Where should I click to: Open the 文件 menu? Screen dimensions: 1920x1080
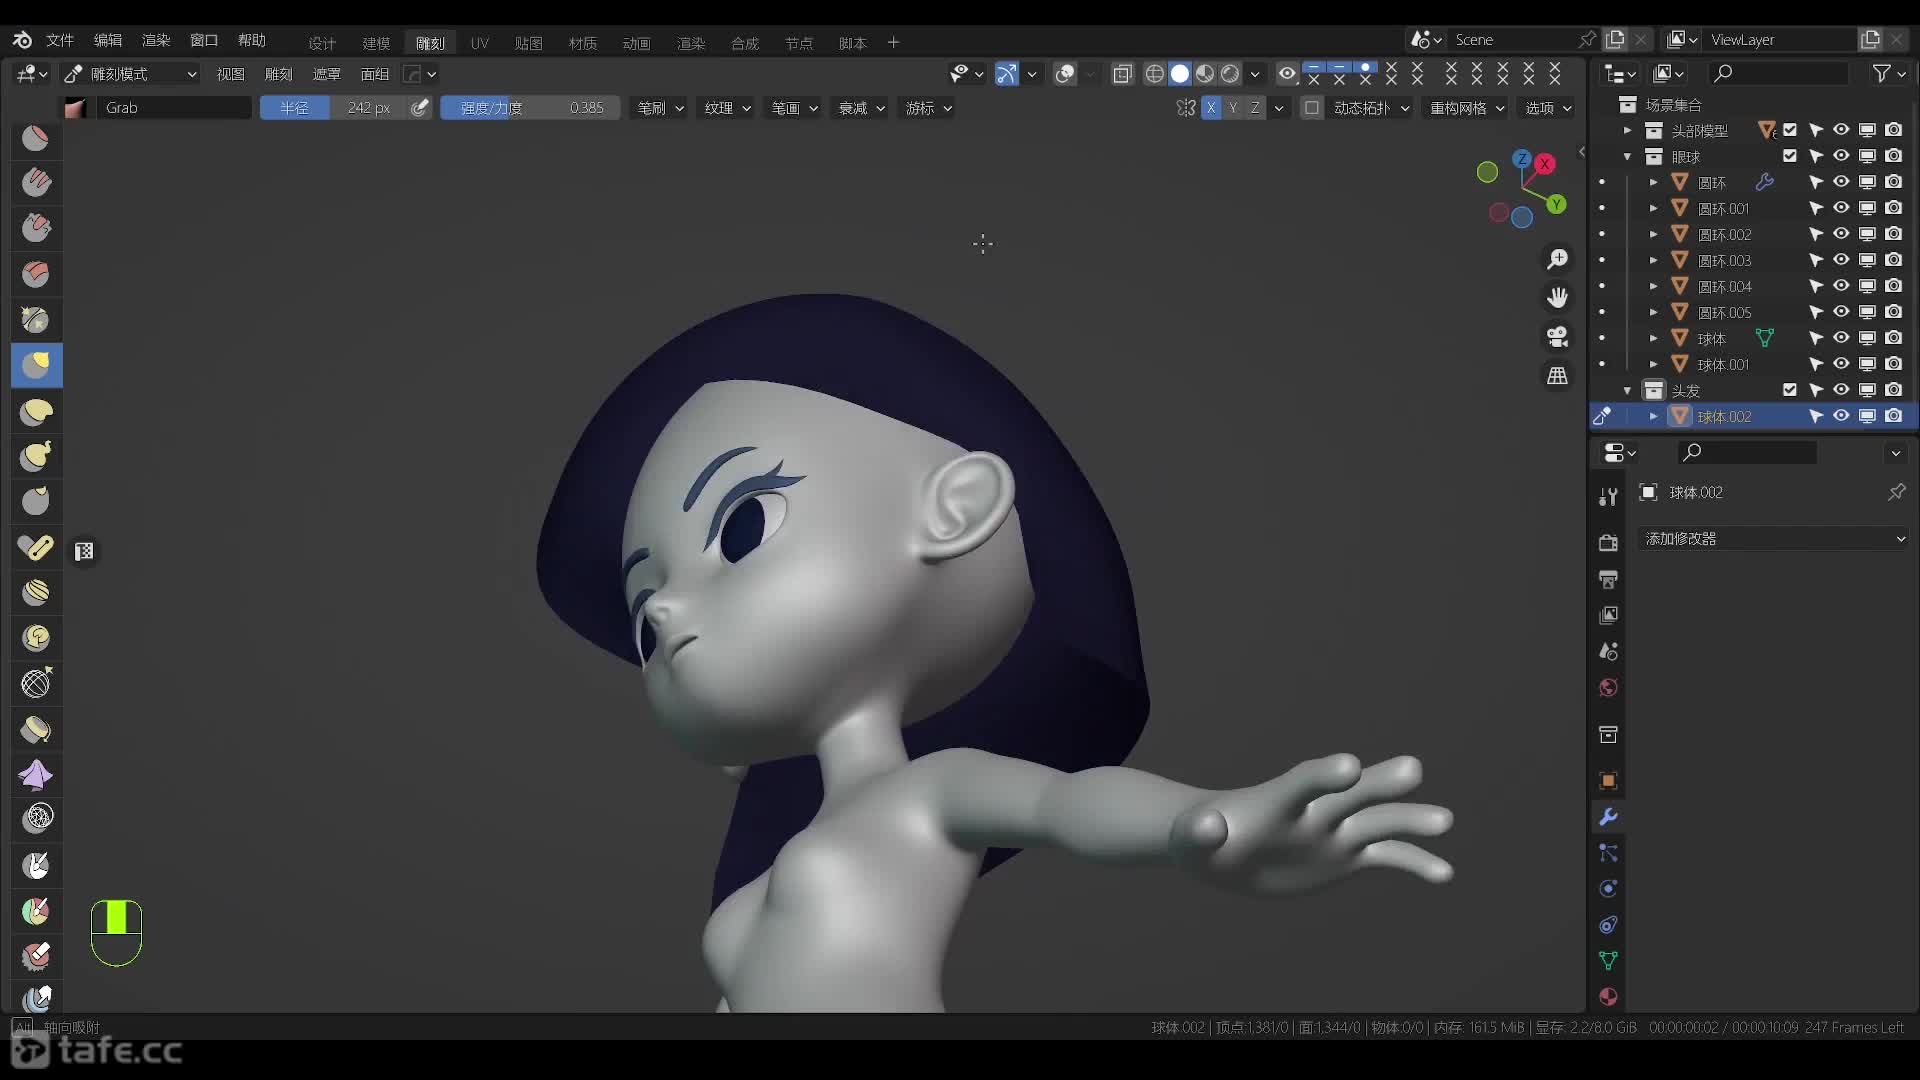tap(60, 40)
